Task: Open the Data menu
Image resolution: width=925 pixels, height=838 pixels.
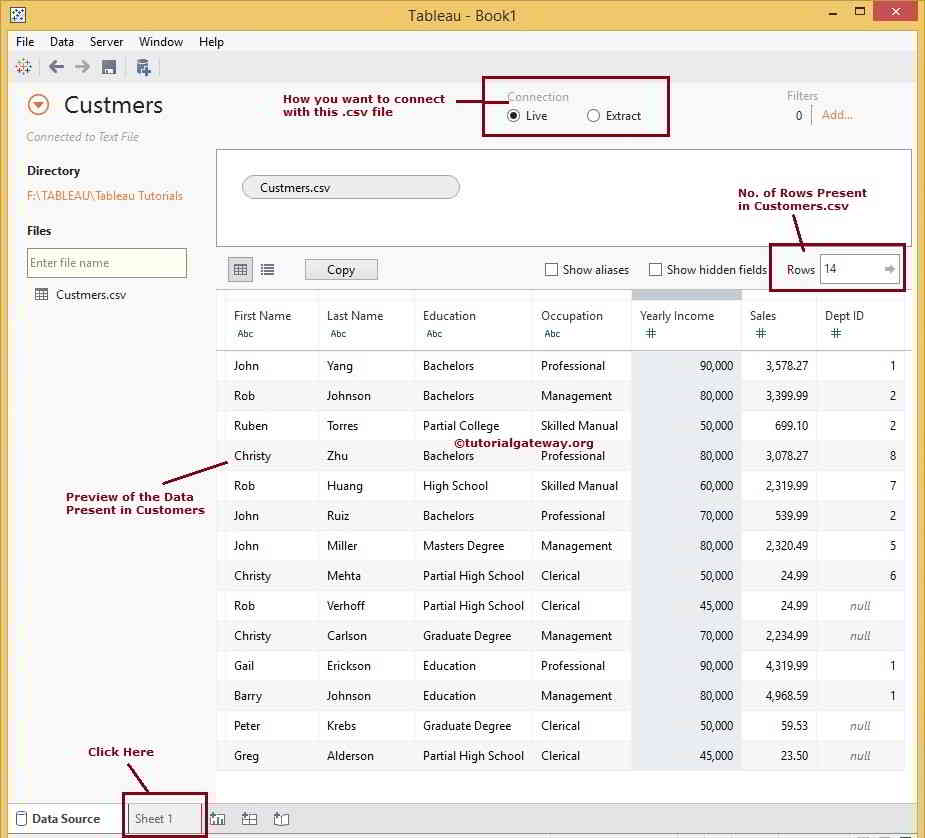Action: click(62, 42)
